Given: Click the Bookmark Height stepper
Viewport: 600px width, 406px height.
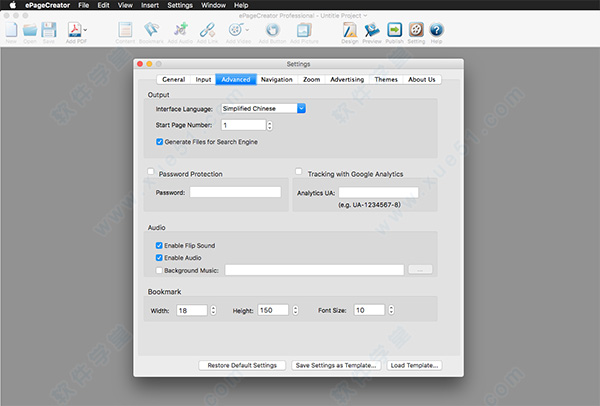Looking at the screenshot, I should click(295, 310).
